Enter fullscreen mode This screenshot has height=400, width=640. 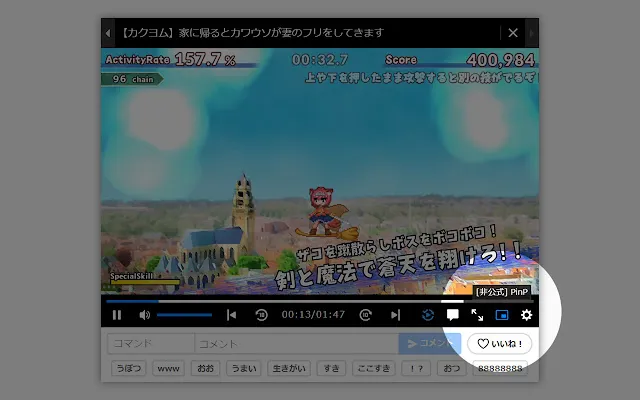[478, 315]
